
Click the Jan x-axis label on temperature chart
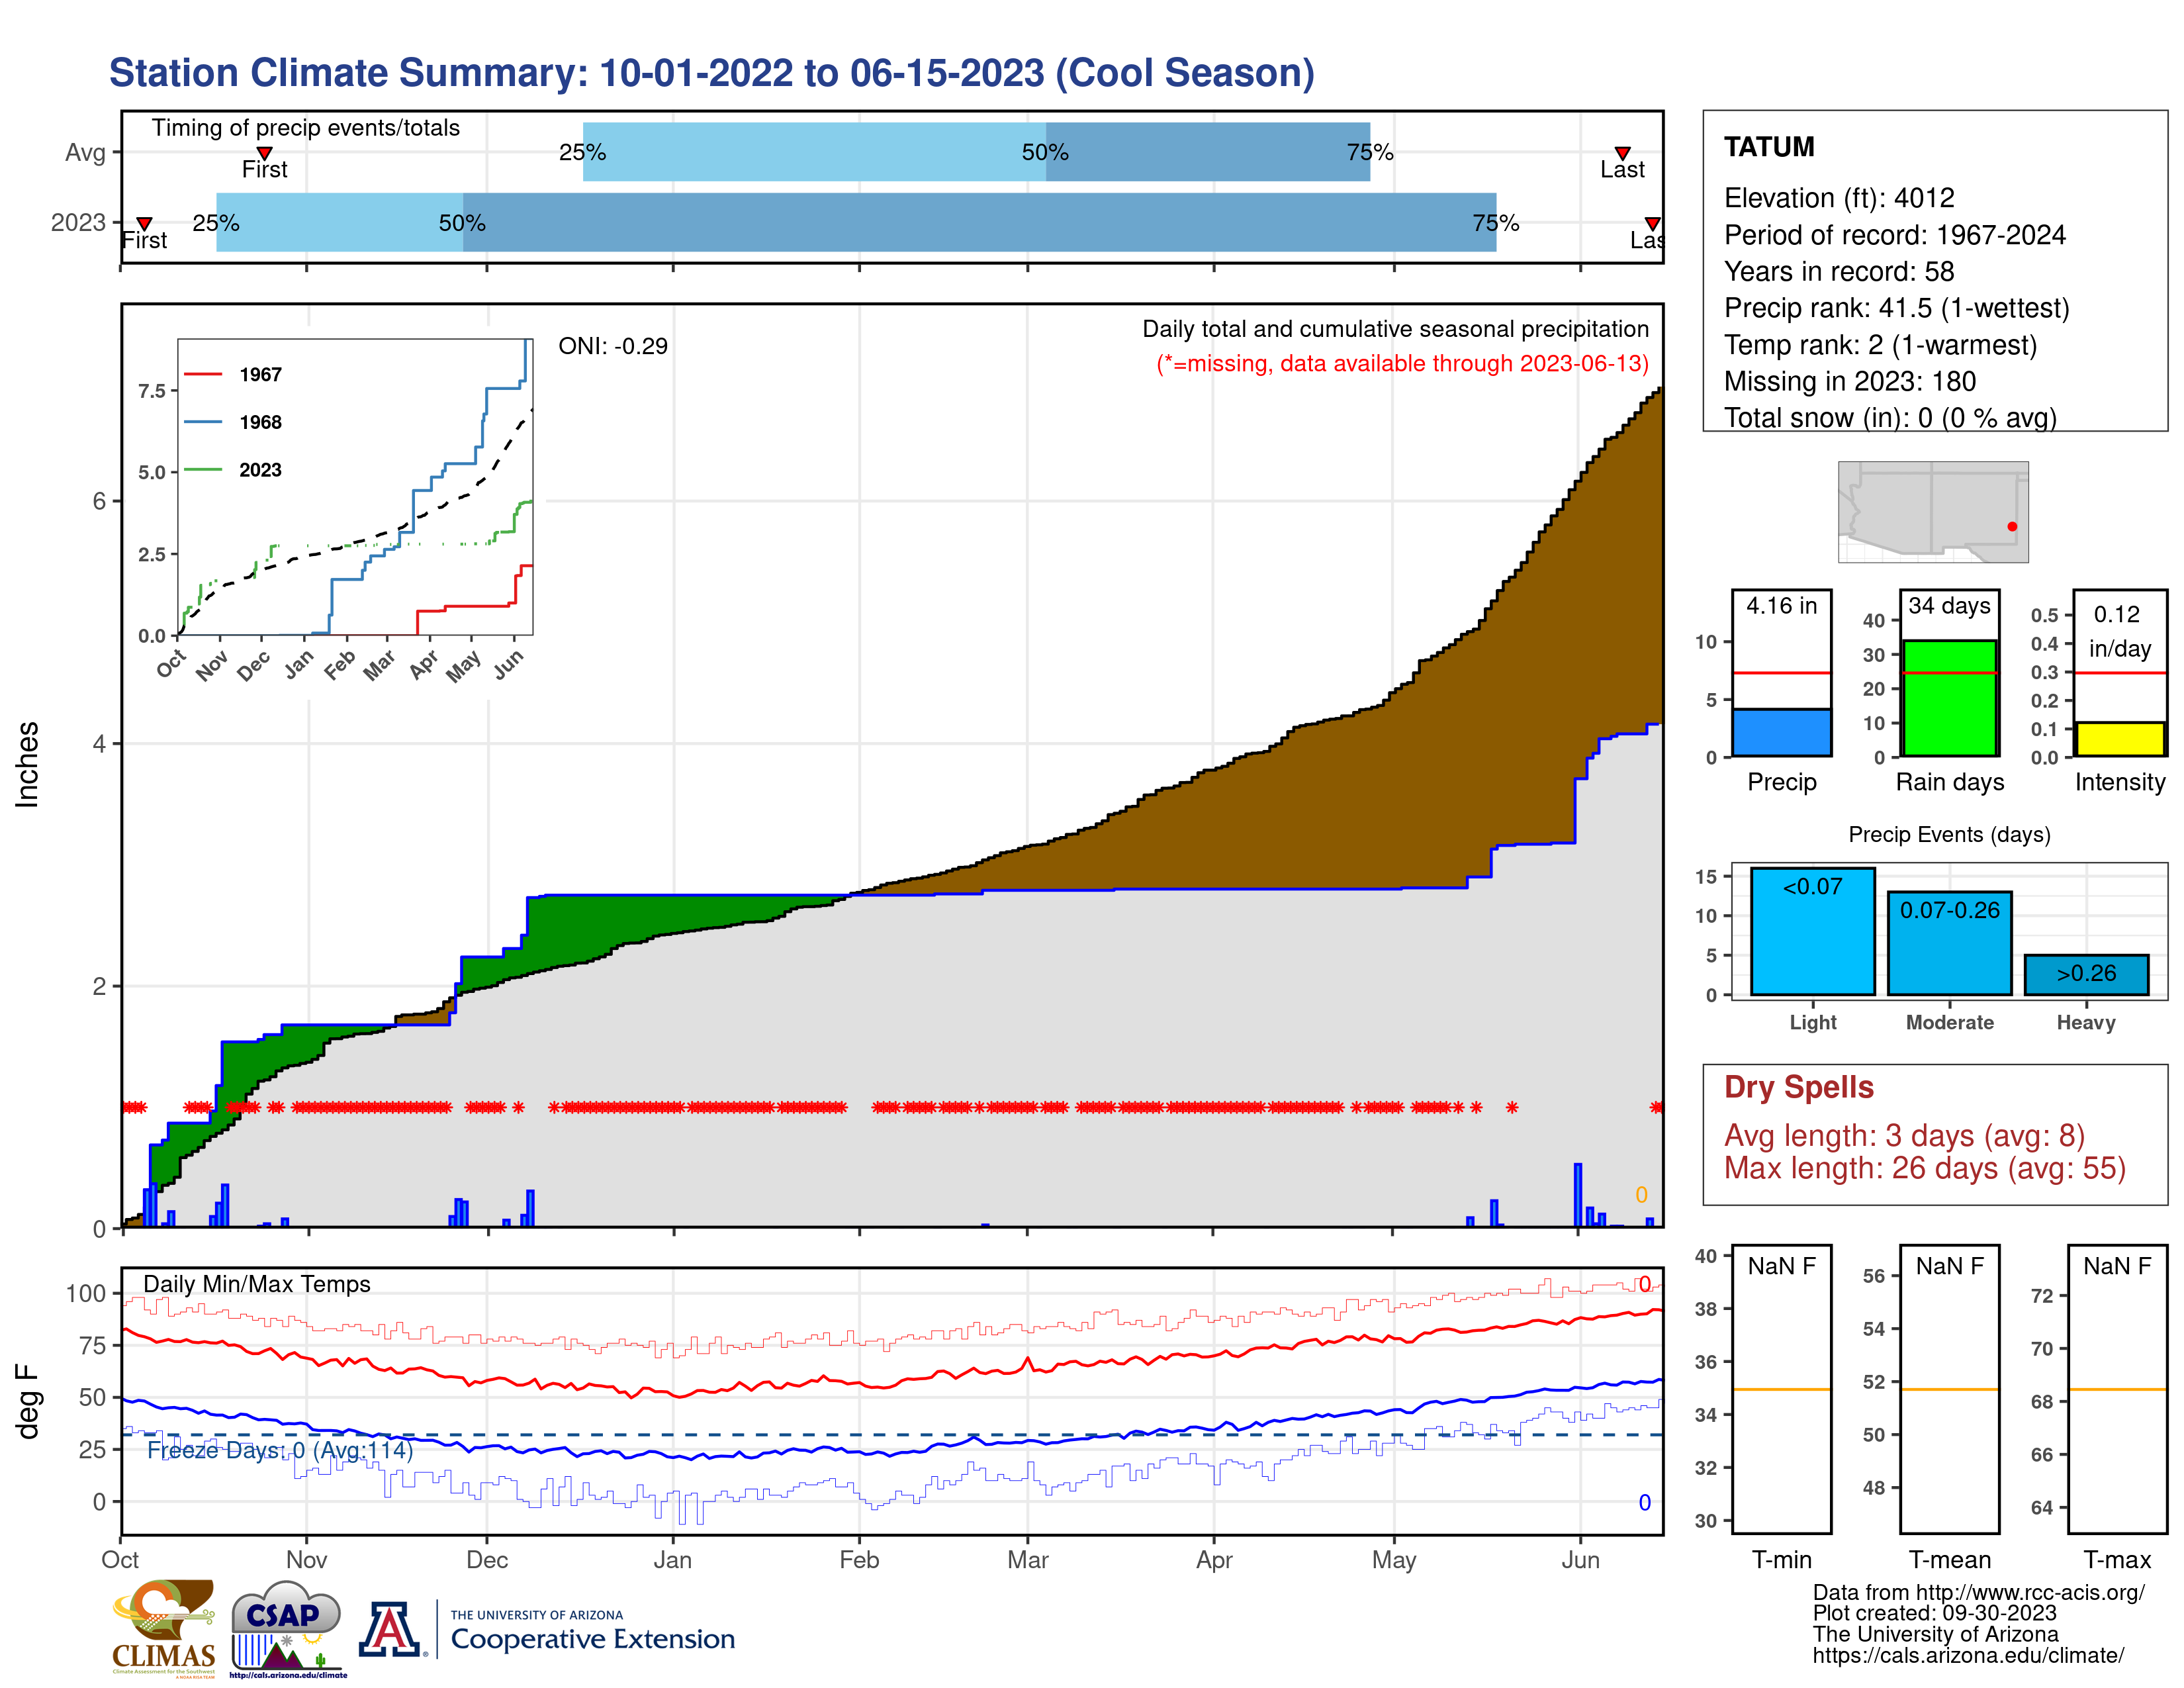[672, 1560]
